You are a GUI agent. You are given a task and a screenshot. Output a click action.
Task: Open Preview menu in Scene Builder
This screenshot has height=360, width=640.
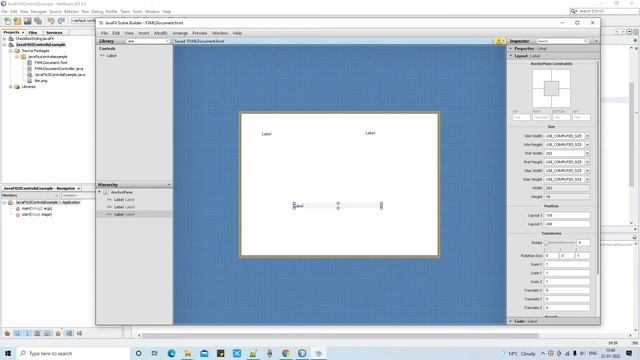200,33
